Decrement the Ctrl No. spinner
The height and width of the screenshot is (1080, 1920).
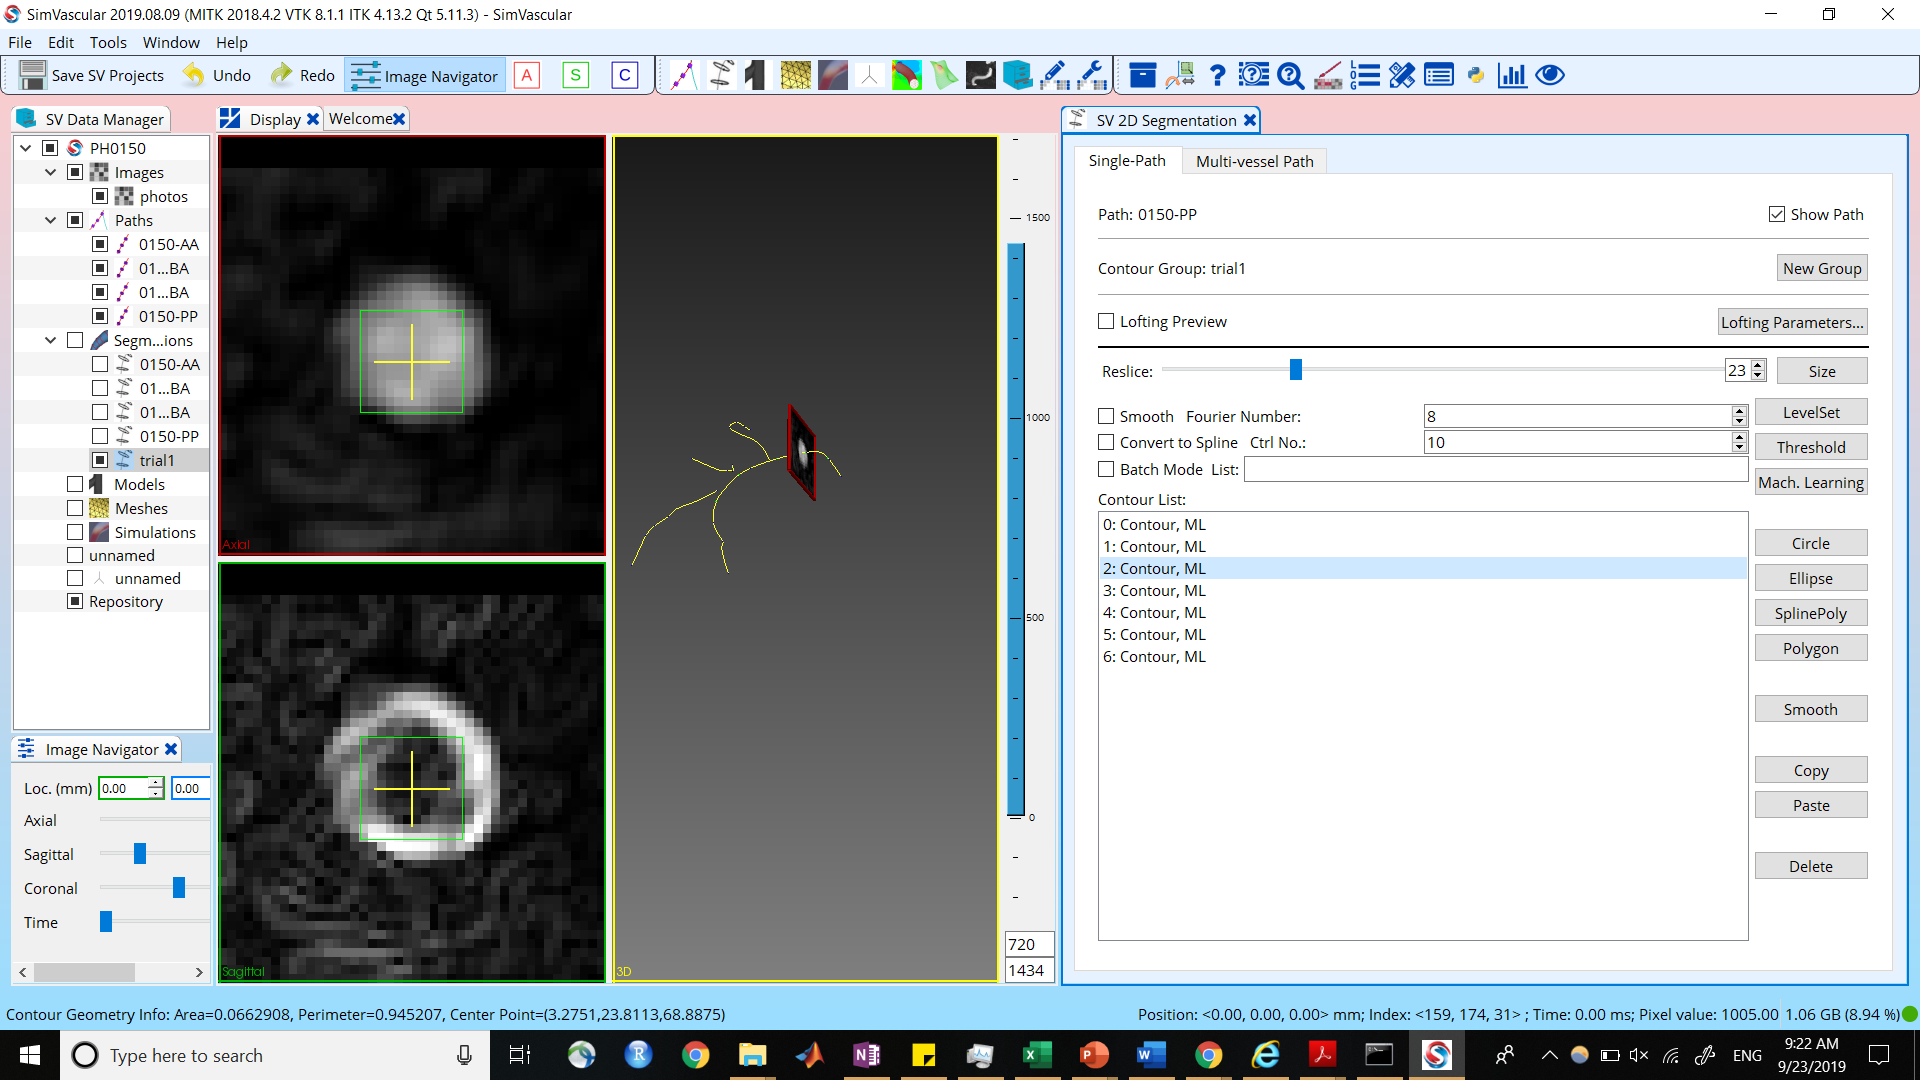pos(1739,448)
